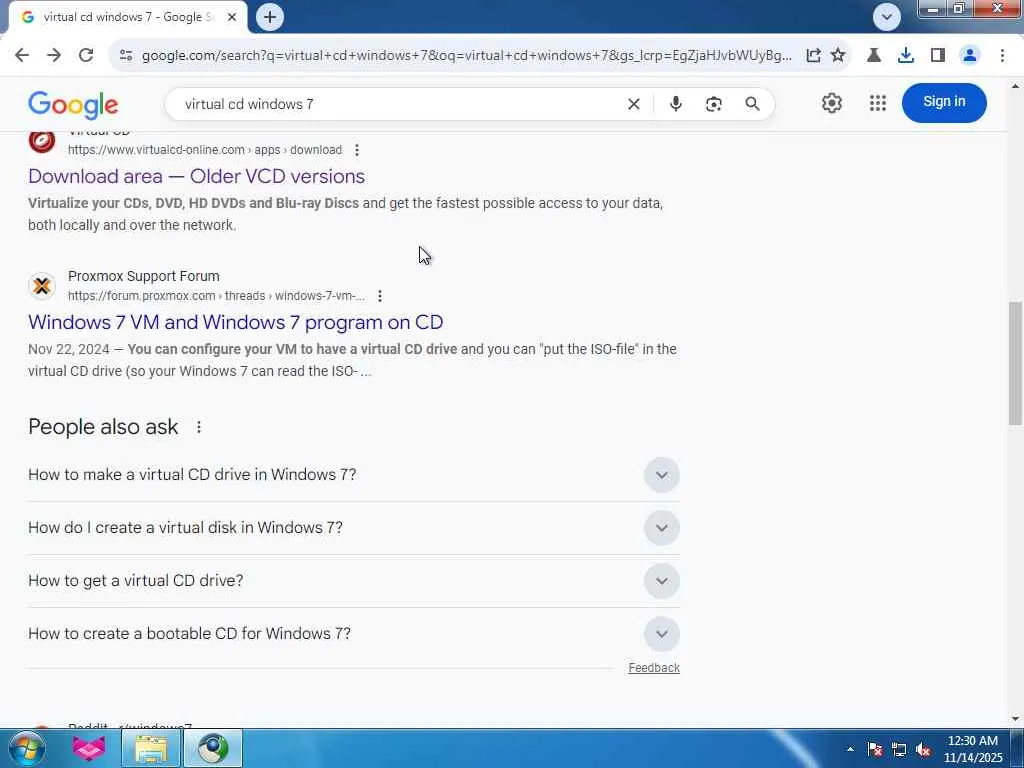The image size is (1024, 768).
Task: Open taskbar clock 12:30 AM
Action: pos(973,749)
